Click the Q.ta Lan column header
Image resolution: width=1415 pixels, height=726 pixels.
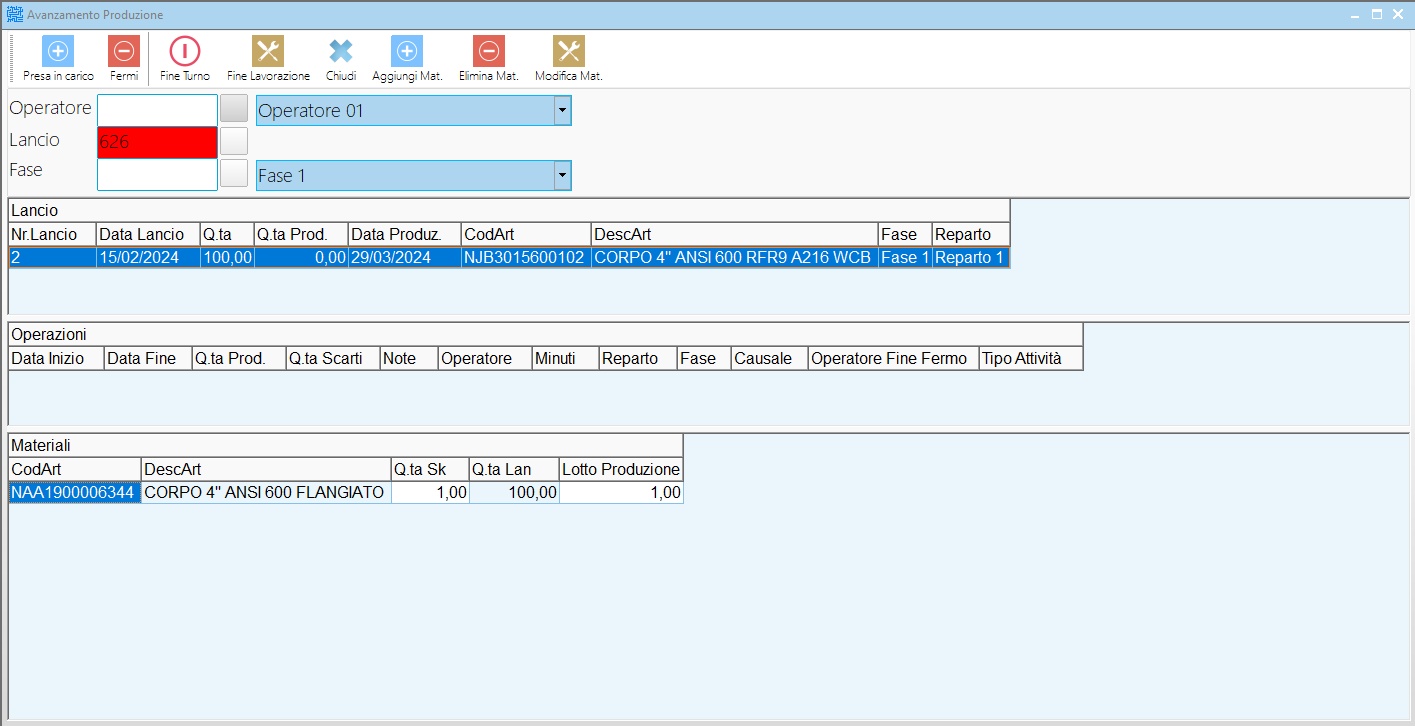click(x=514, y=469)
